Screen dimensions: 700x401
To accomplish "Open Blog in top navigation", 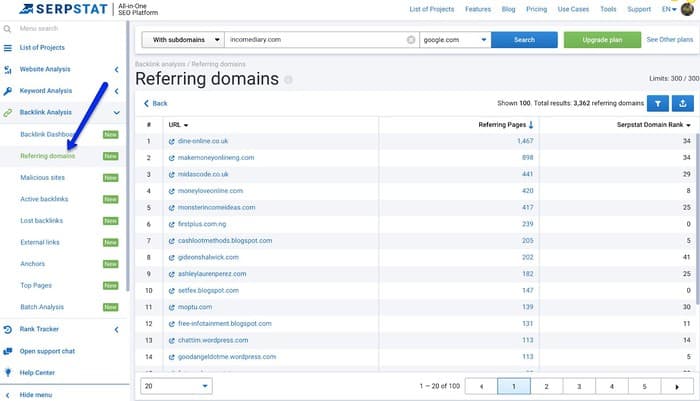I will click(508, 9).
